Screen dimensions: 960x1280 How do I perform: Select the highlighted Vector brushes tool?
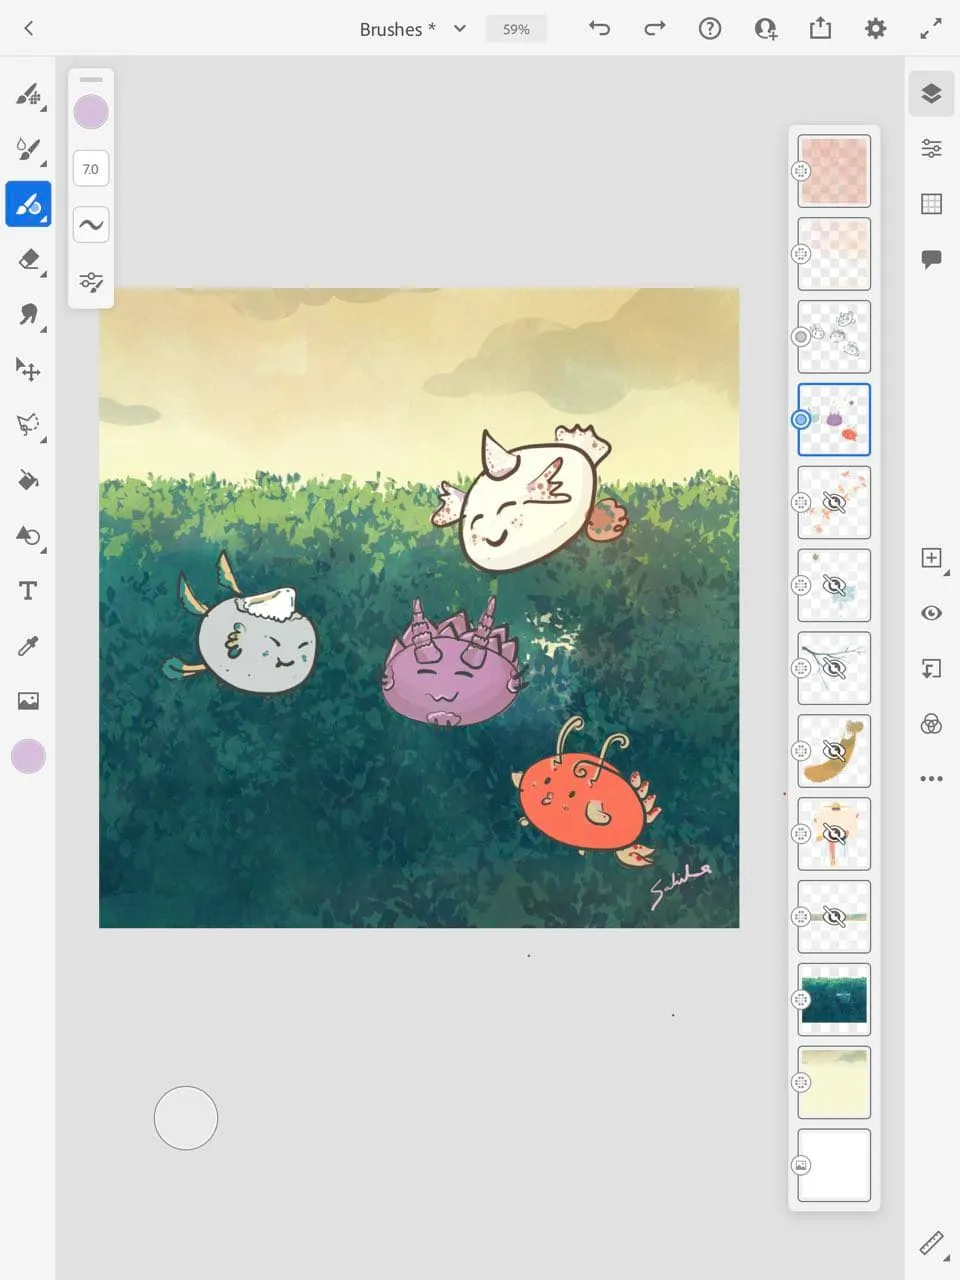[28, 204]
